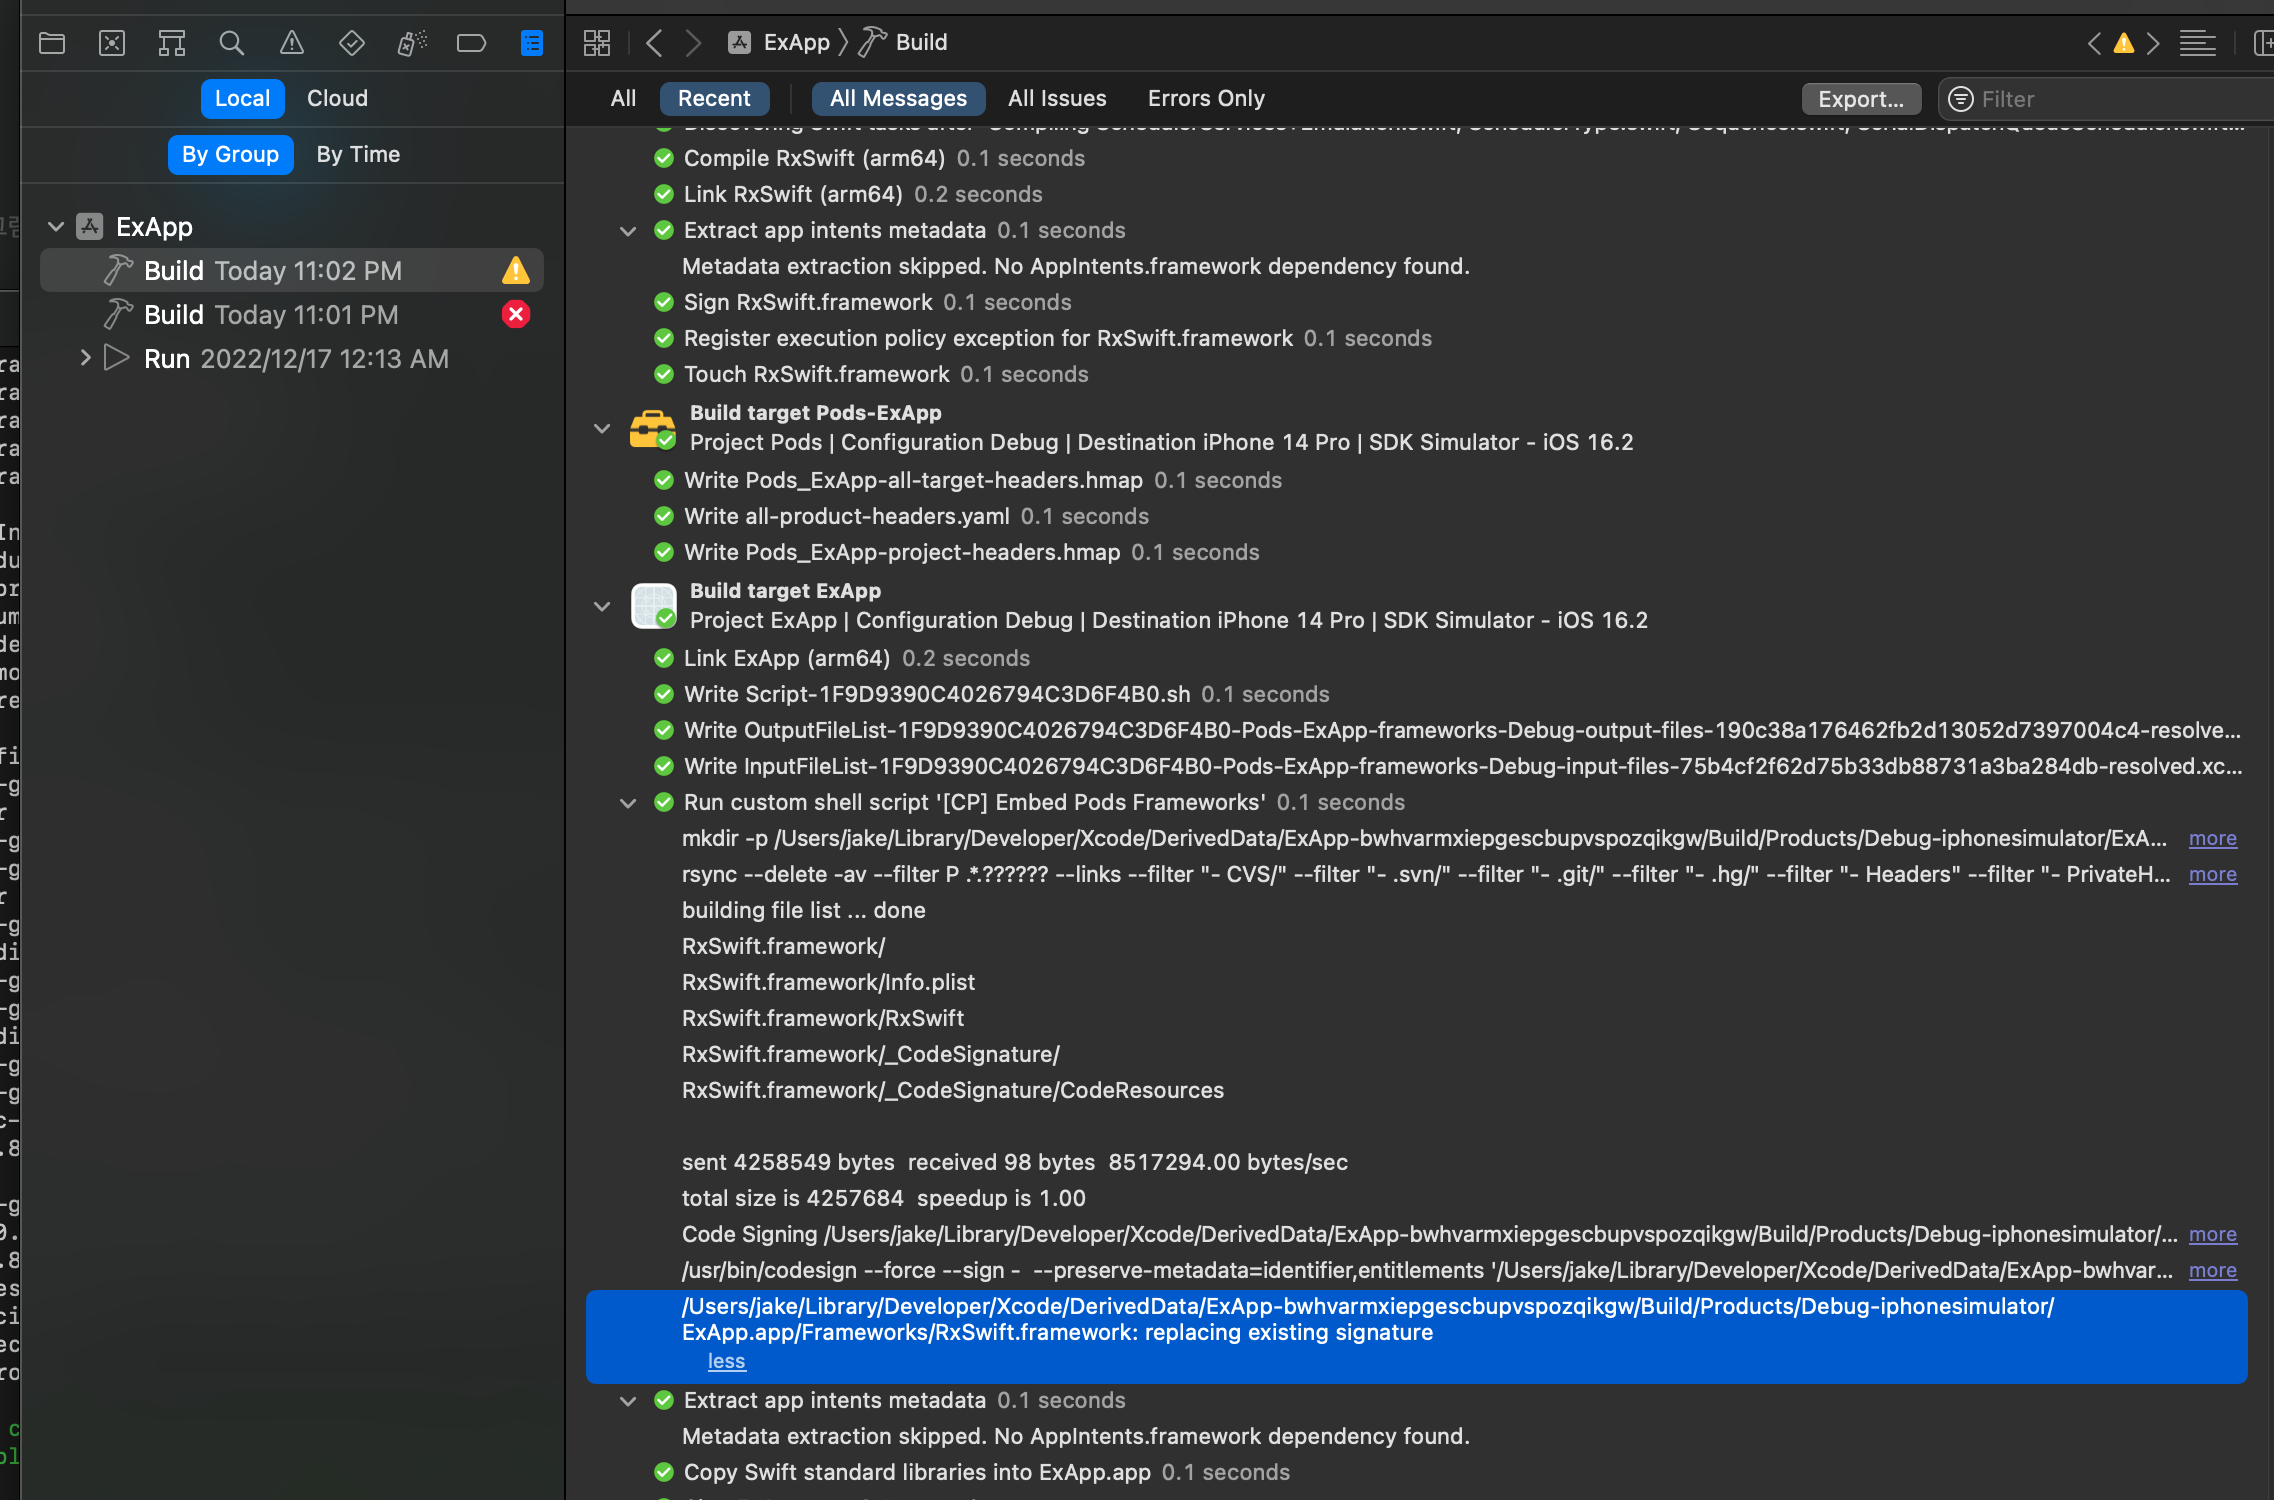Select the All tab in log filter
This screenshot has width=2274, height=1500.
click(623, 98)
